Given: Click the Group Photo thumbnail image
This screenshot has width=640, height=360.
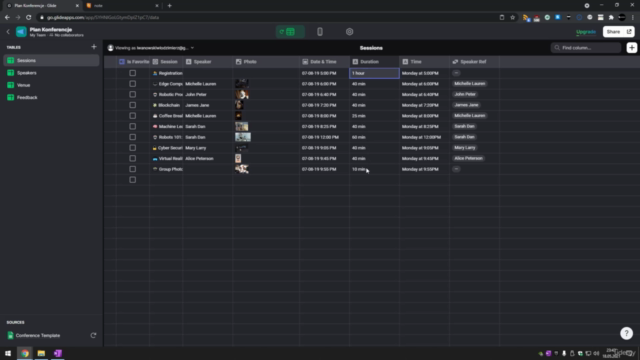Looking at the screenshot, I should (242, 169).
